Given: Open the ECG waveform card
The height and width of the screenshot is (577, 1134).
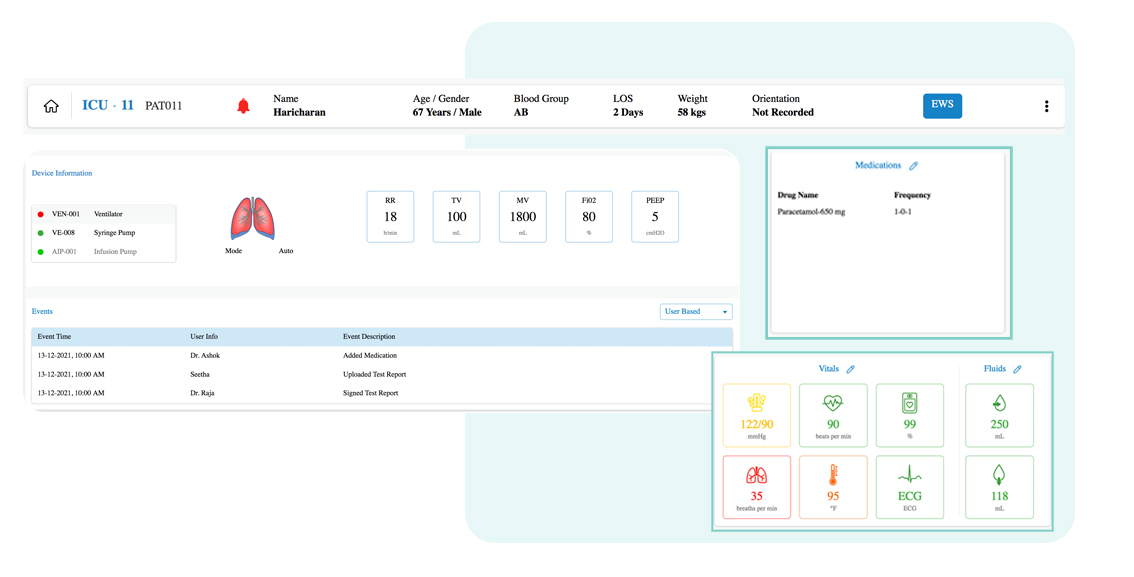Looking at the screenshot, I should point(910,487).
